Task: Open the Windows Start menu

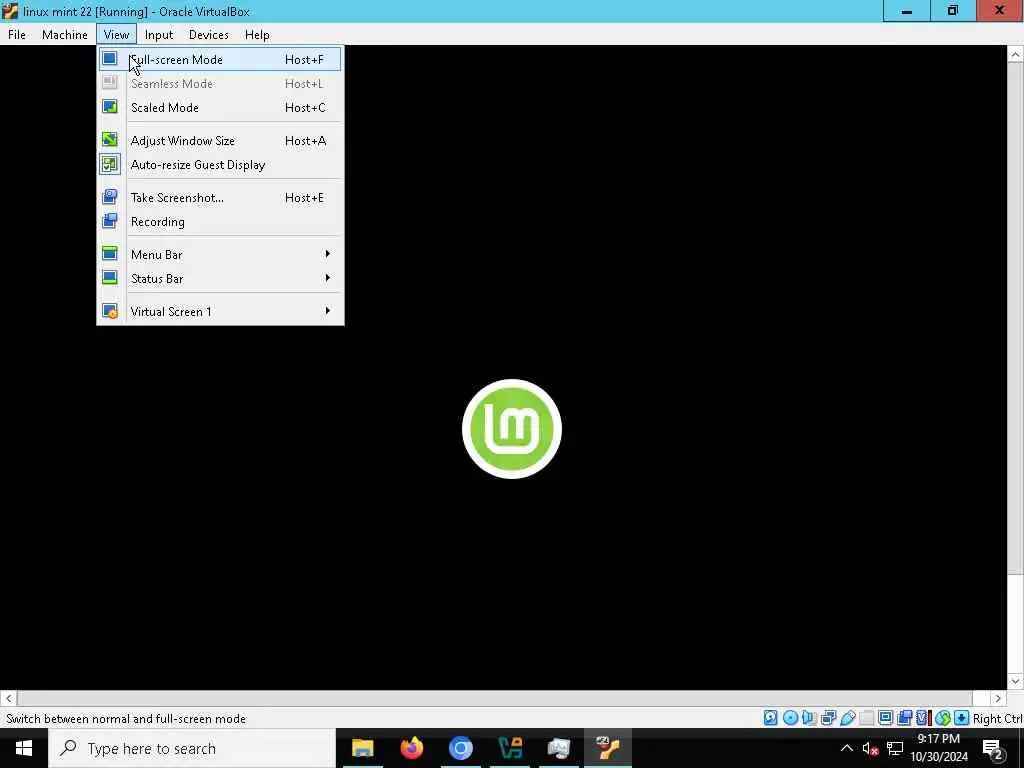Action: point(24,748)
